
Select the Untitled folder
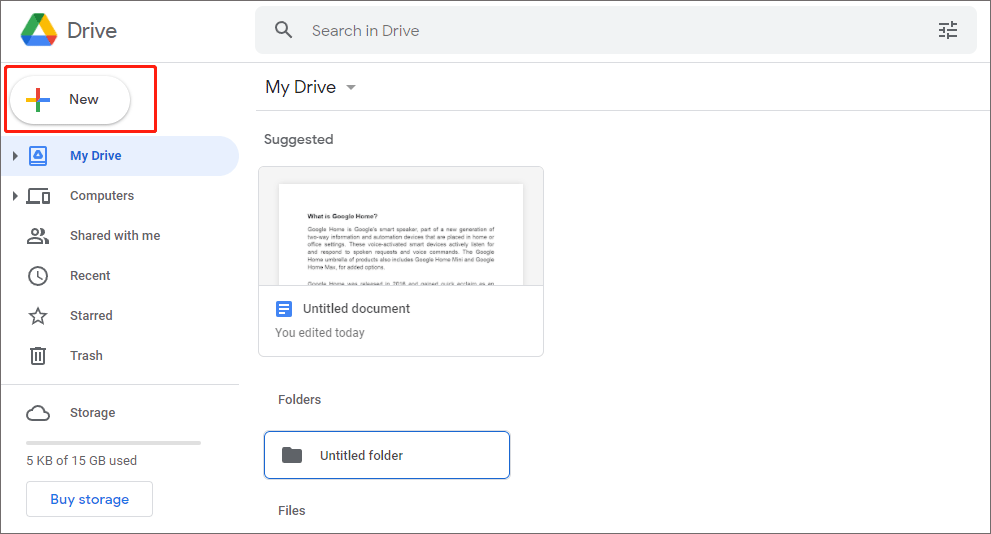pos(387,455)
